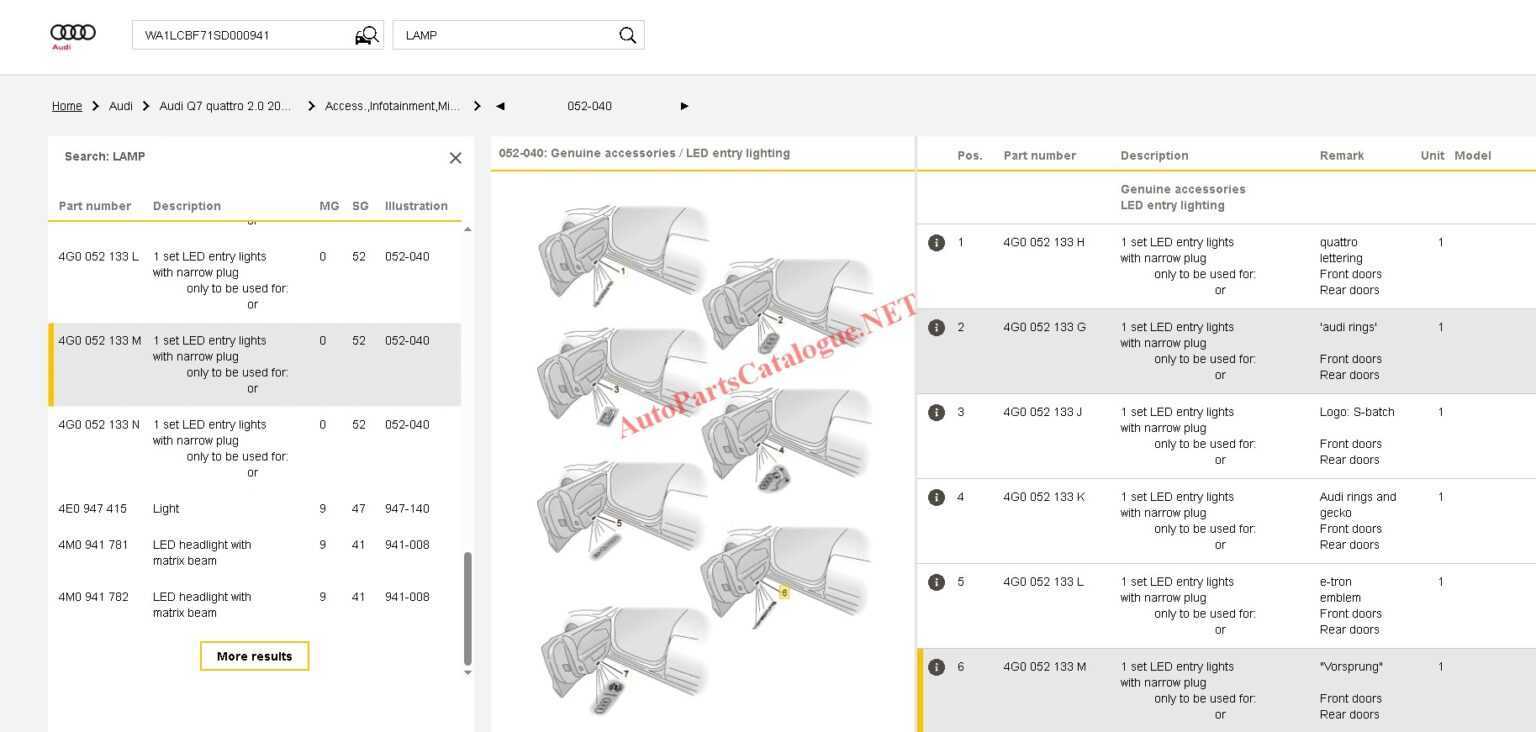
Task: Open info icon for 4G0 052 133 J
Action: pos(936,413)
